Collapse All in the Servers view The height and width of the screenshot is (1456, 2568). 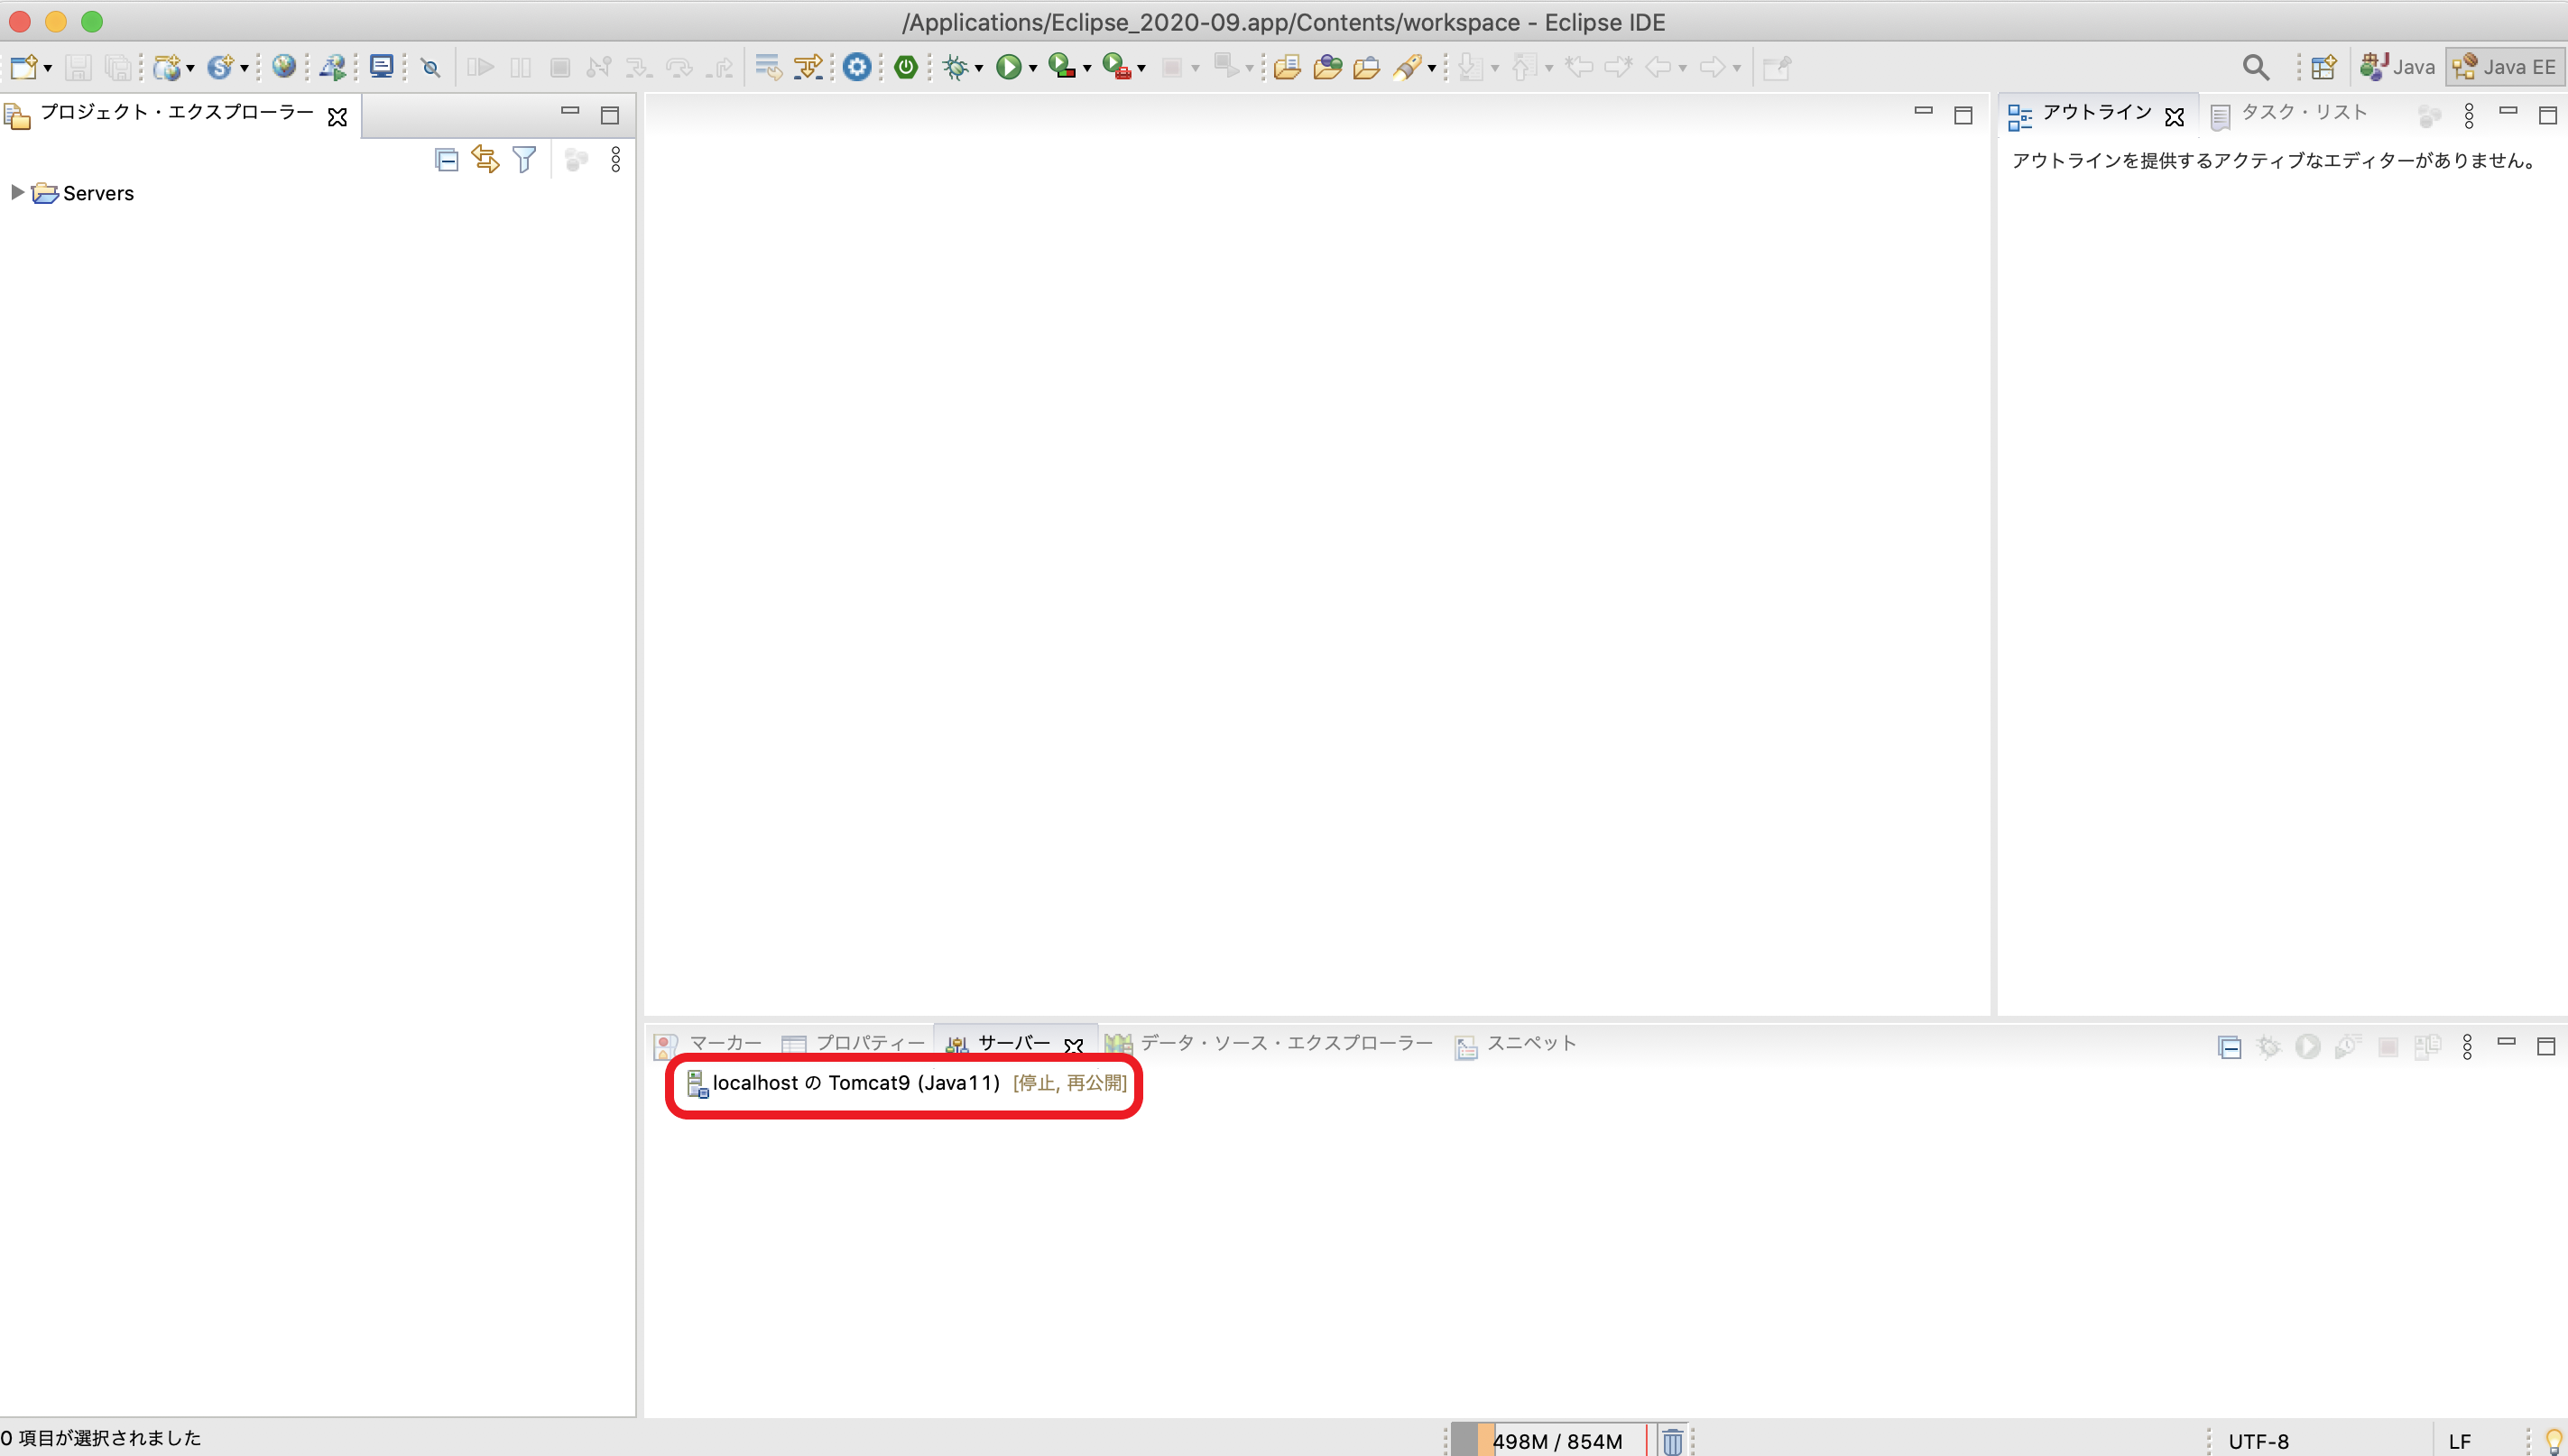(2229, 1047)
